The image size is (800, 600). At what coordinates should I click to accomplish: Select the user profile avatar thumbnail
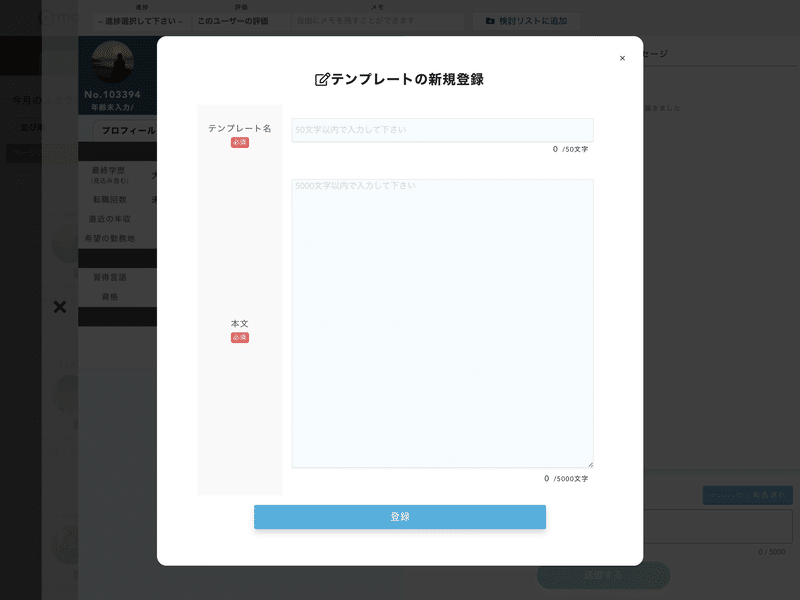(x=113, y=62)
